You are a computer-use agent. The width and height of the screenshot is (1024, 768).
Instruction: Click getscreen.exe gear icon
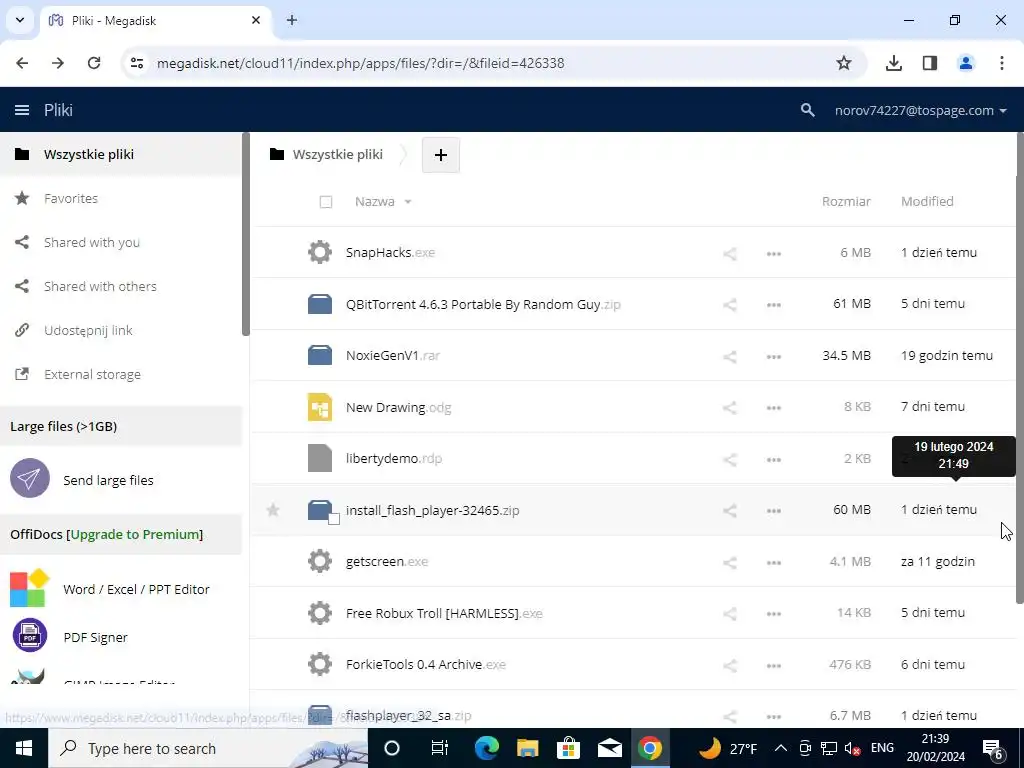coord(320,561)
